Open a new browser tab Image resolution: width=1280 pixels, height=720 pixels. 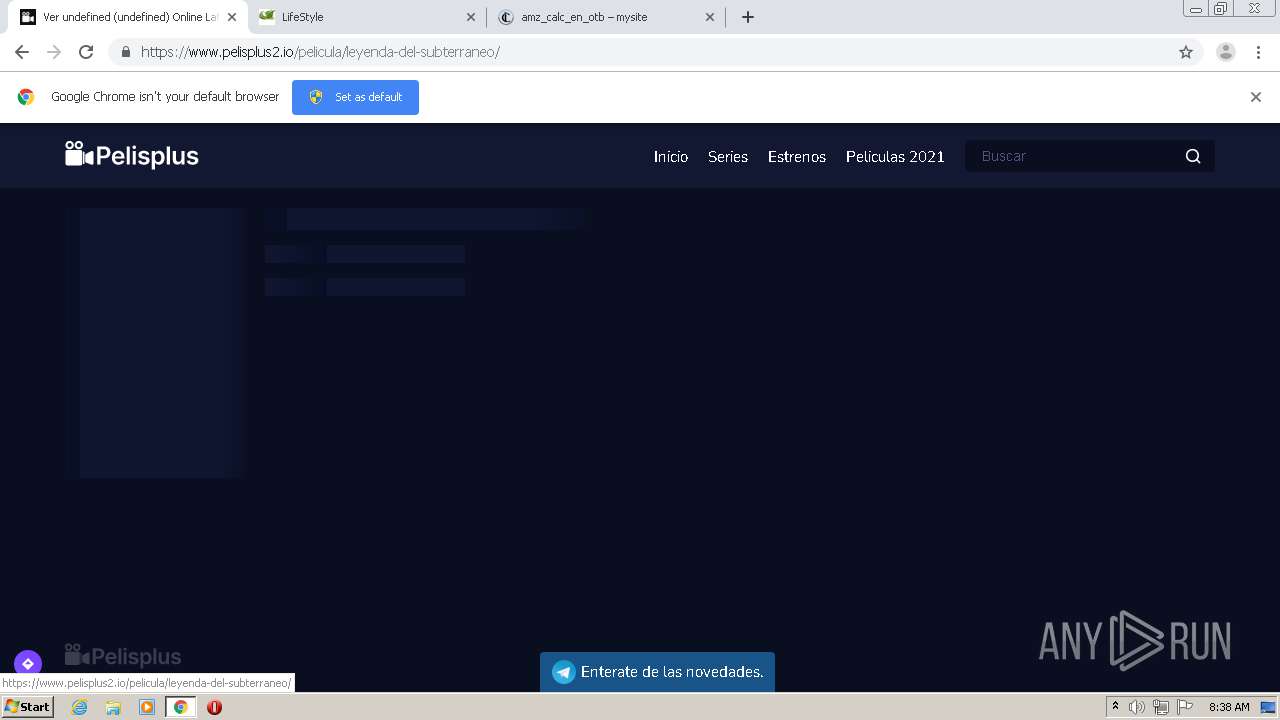click(x=748, y=17)
